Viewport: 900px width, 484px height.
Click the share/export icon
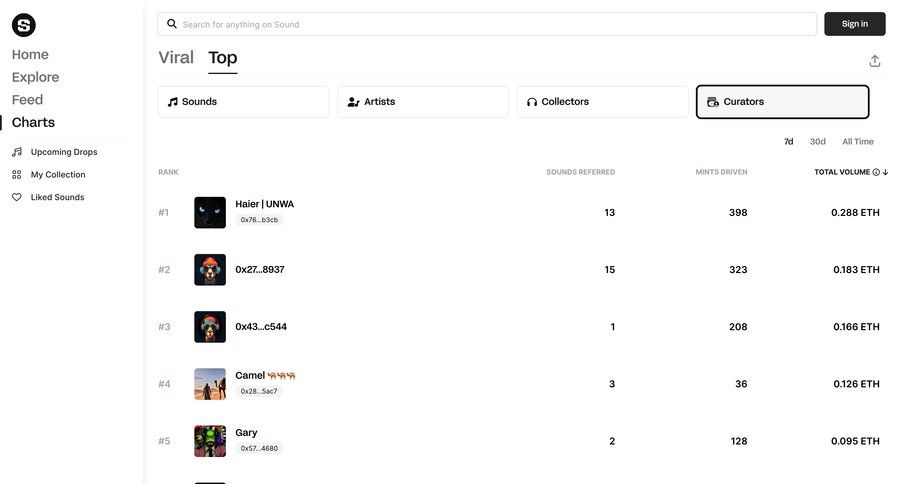pyautogui.click(x=875, y=61)
